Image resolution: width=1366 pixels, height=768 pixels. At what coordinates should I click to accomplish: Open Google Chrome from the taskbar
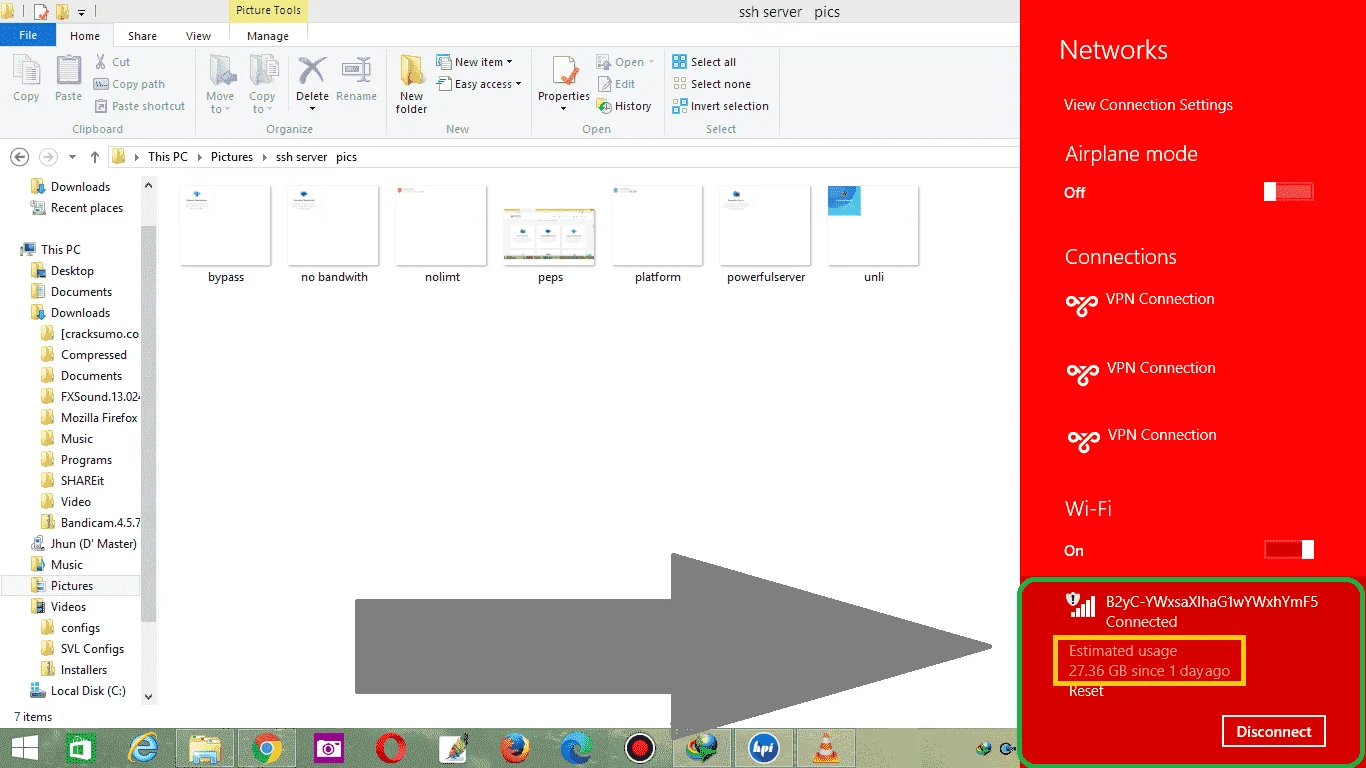(266, 748)
